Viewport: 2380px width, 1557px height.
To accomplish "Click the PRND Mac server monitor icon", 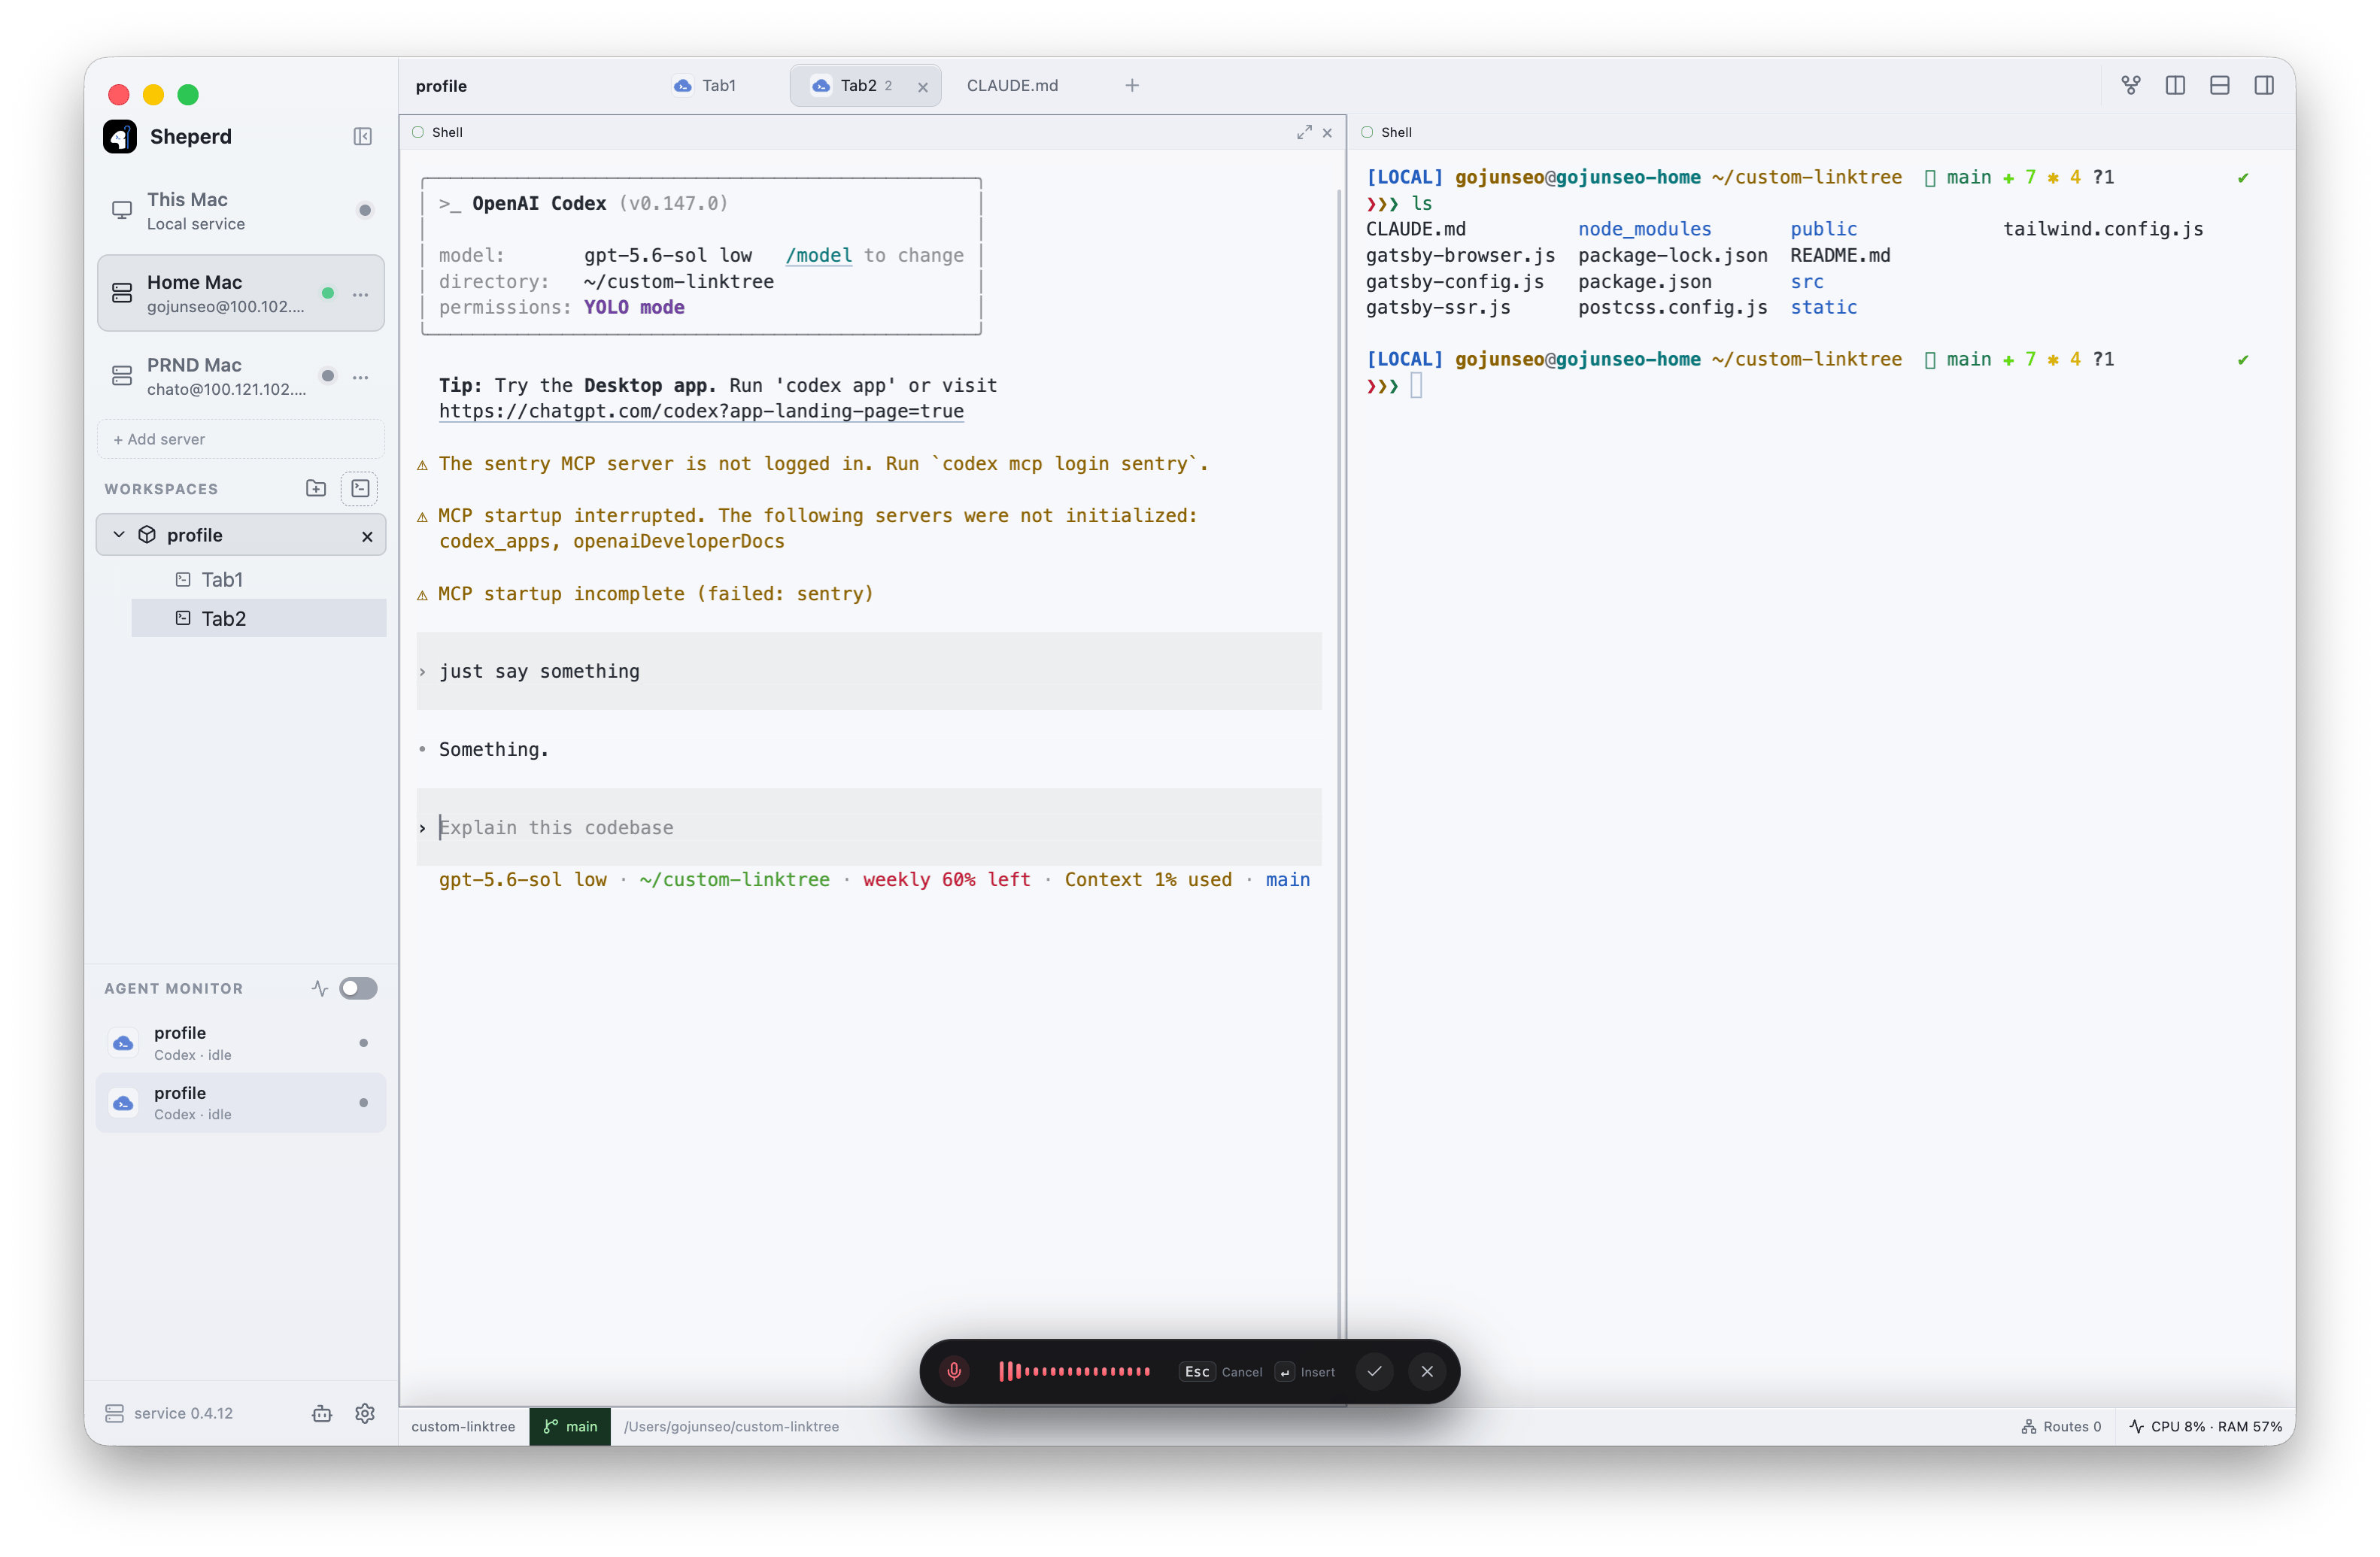I will click(x=122, y=376).
